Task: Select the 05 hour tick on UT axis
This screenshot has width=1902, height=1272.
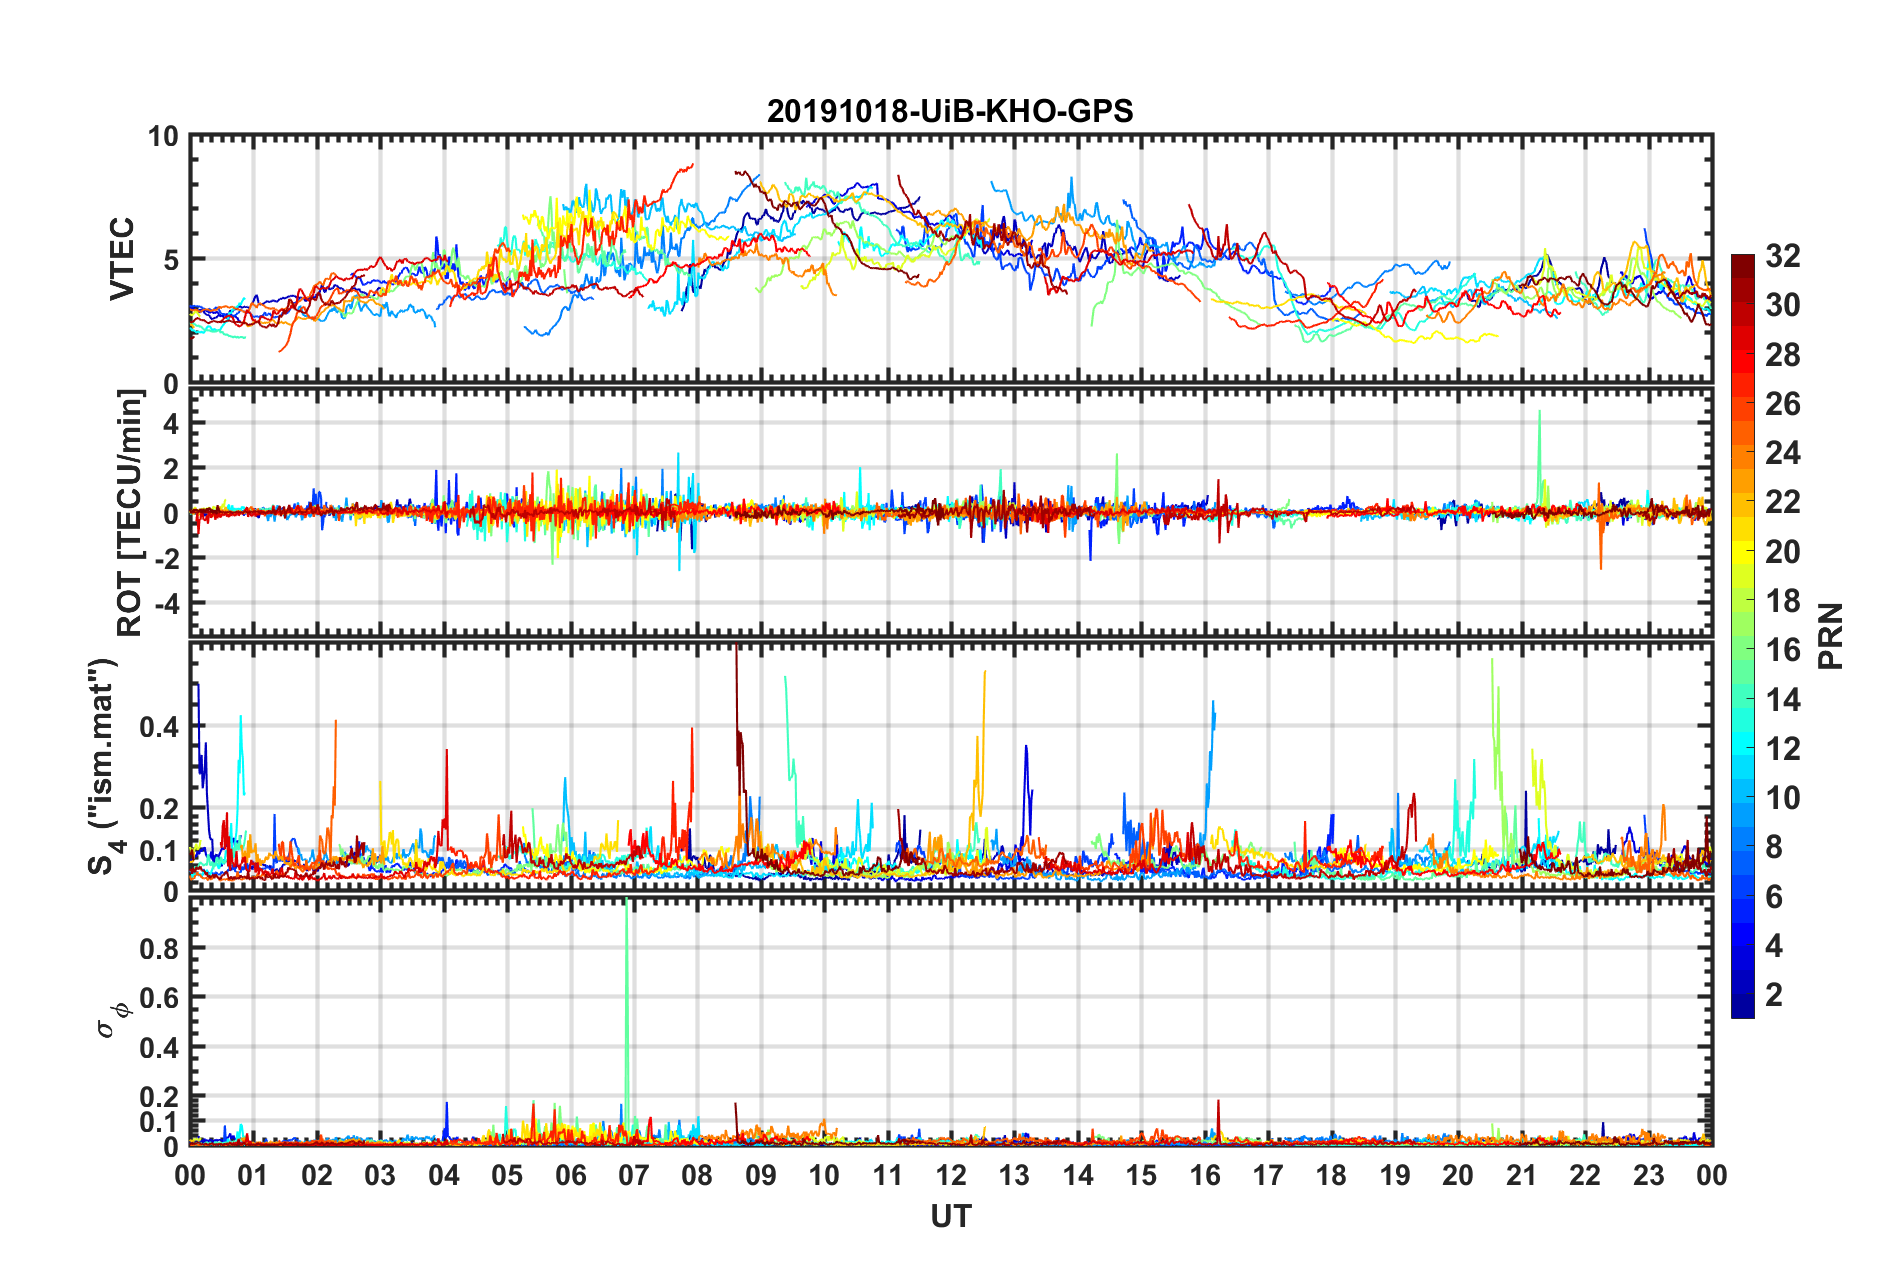Action: click(x=507, y=1174)
